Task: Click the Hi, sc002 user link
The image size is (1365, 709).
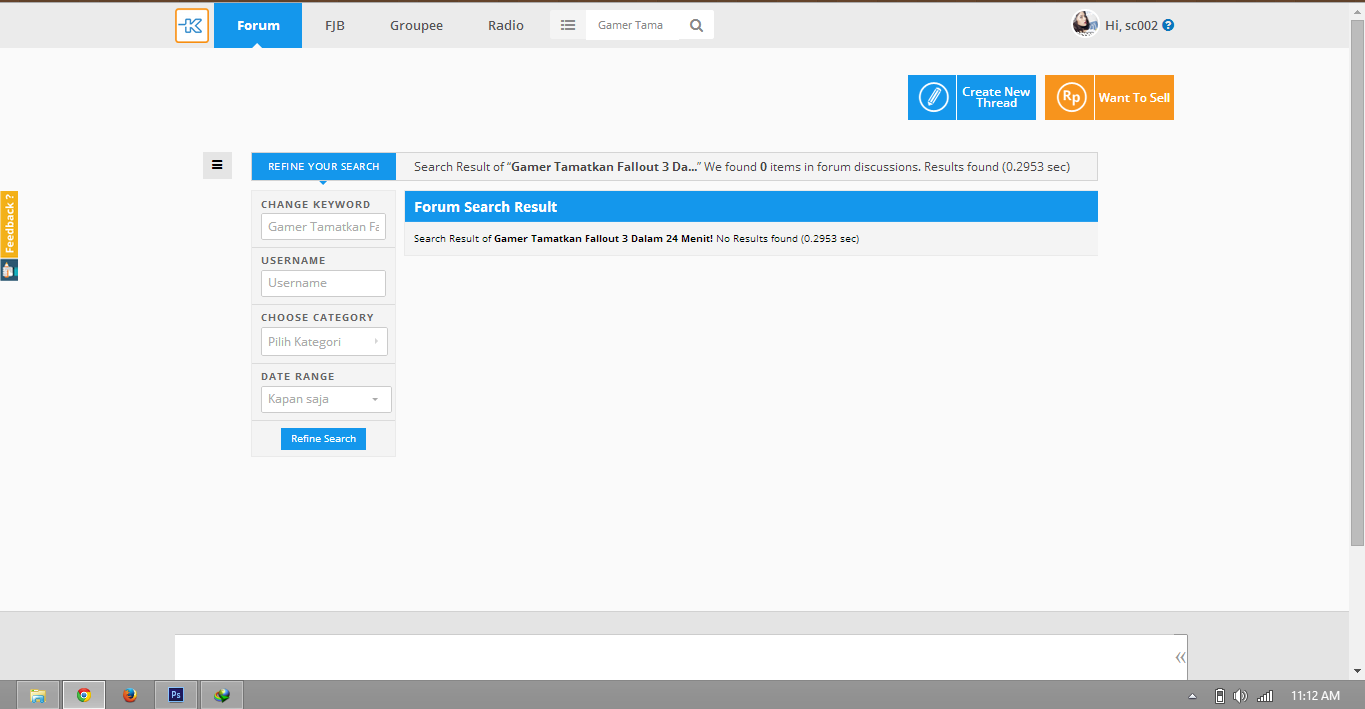Action: tap(1131, 25)
